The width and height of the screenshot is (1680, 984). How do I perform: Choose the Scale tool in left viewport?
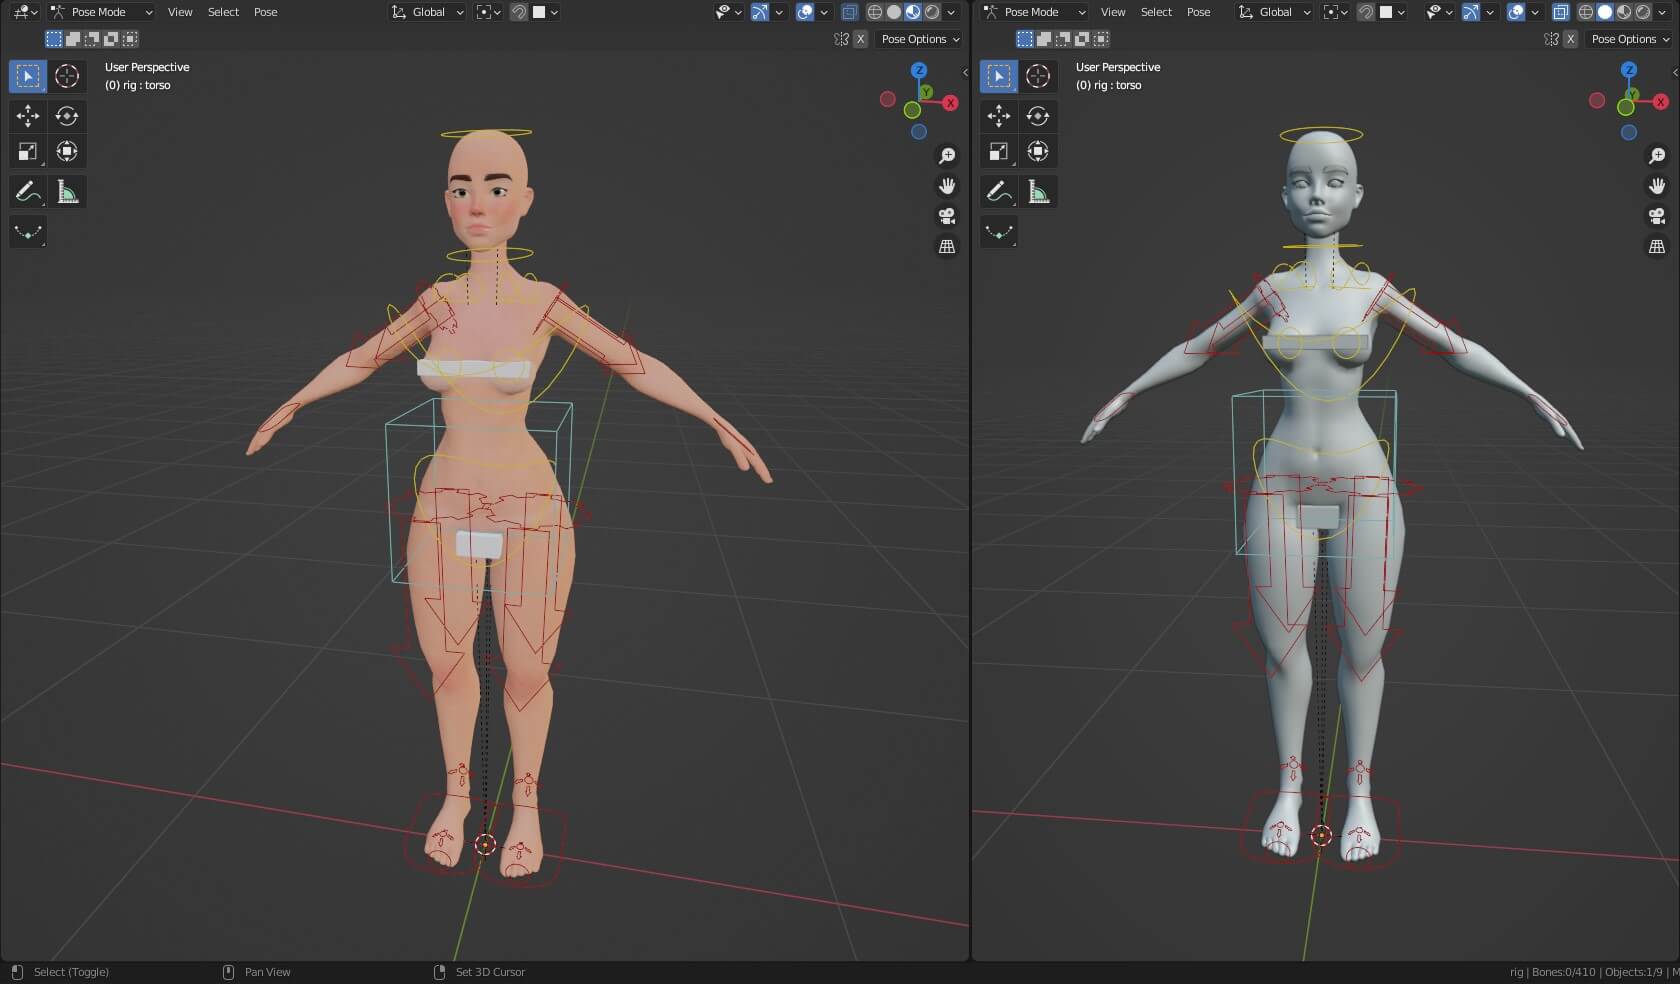(28, 152)
